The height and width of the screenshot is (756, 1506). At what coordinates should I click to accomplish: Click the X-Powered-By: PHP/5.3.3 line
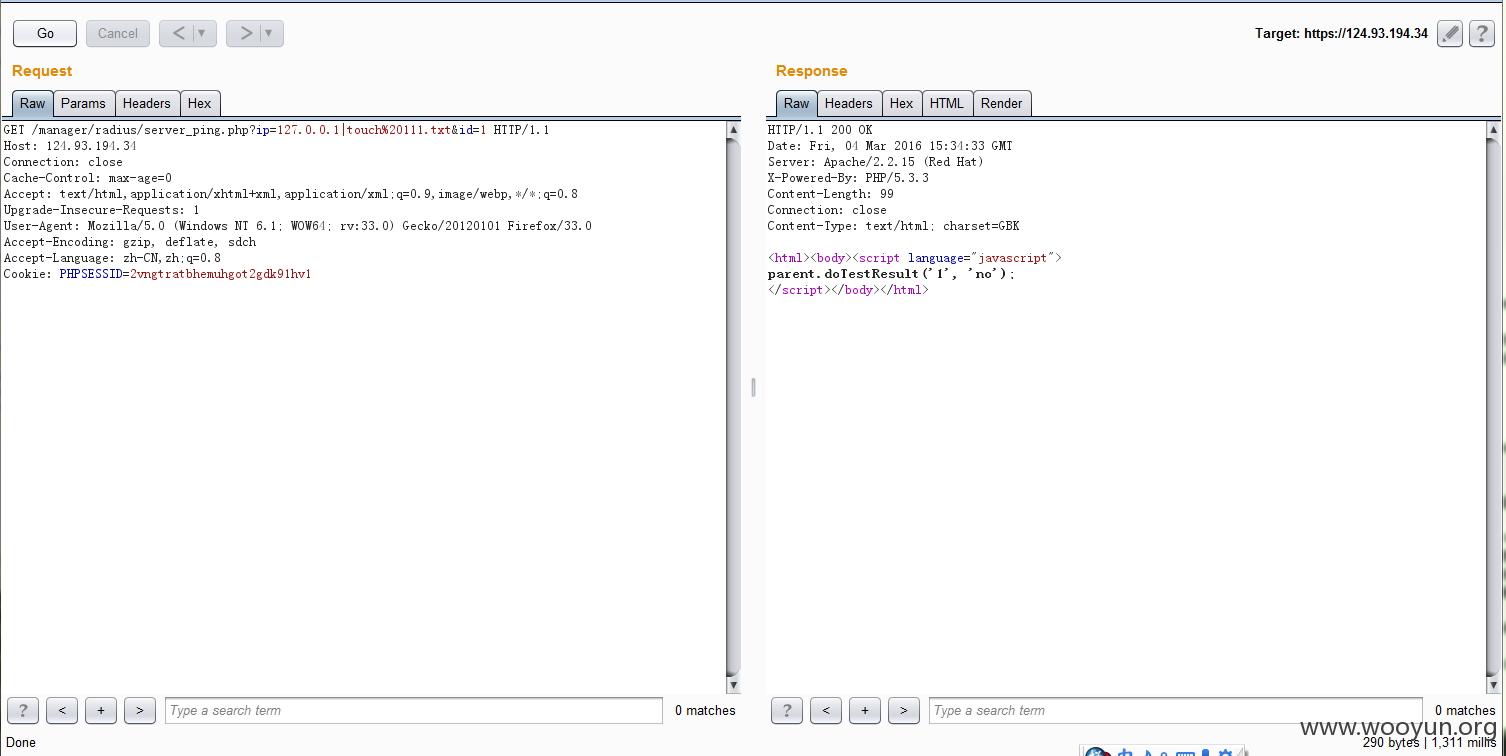pos(848,178)
